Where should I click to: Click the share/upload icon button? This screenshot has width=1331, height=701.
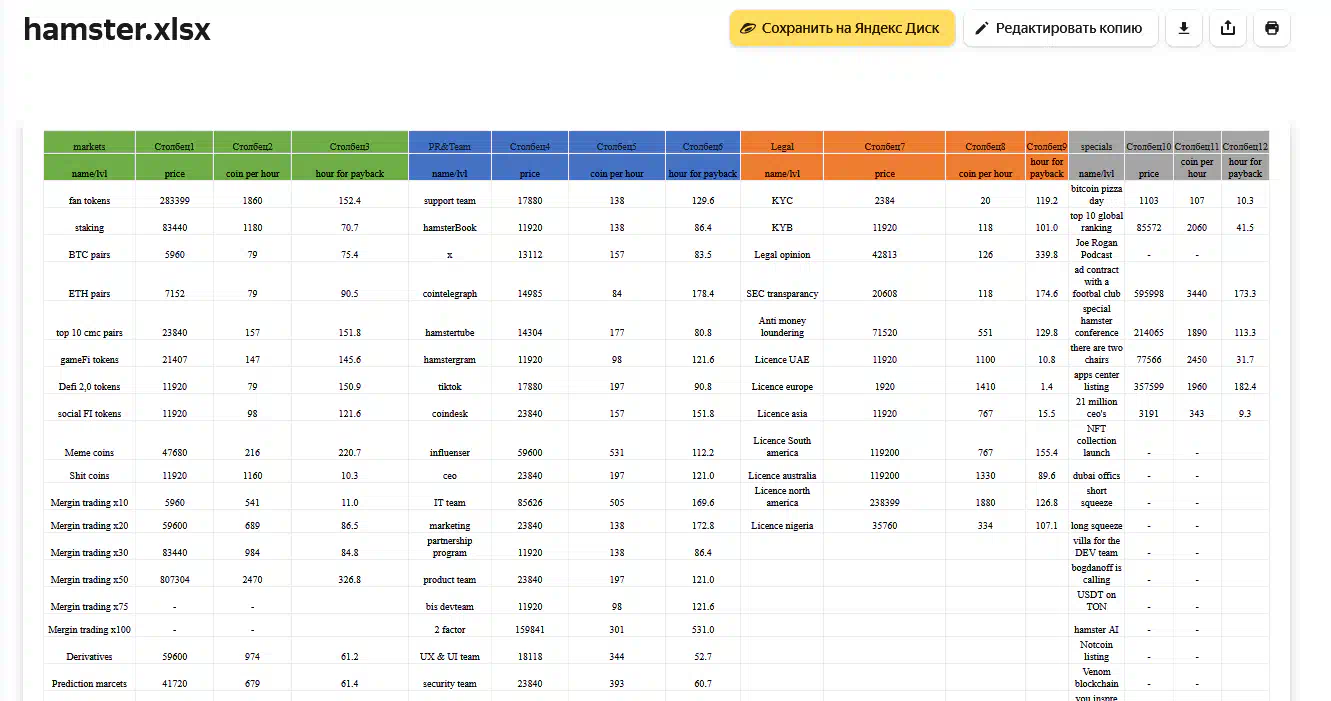[x=1228, y=28]
